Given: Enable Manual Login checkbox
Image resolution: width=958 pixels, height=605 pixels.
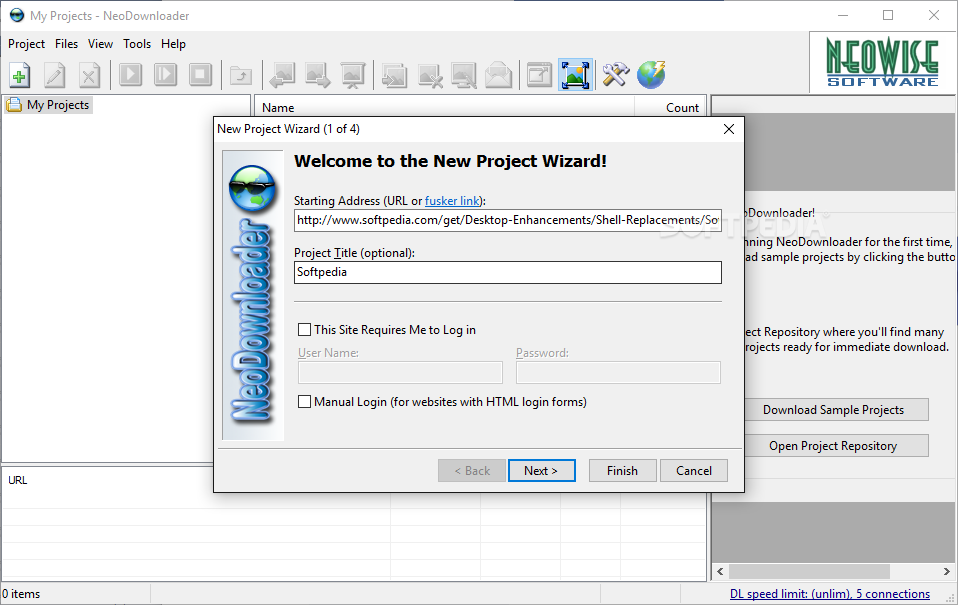Looking at the screenshot, I should coord(304,402).
